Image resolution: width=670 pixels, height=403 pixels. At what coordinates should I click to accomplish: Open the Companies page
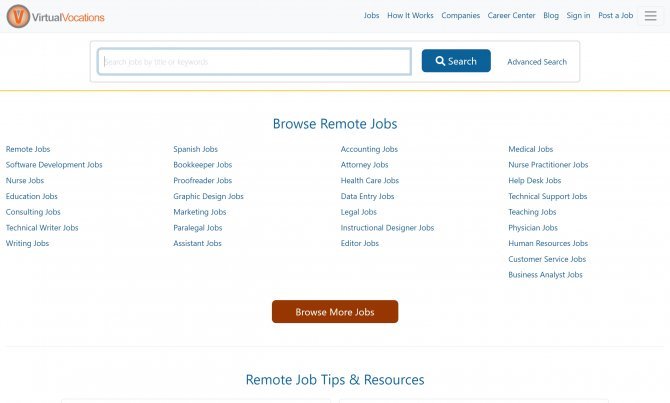460,15
